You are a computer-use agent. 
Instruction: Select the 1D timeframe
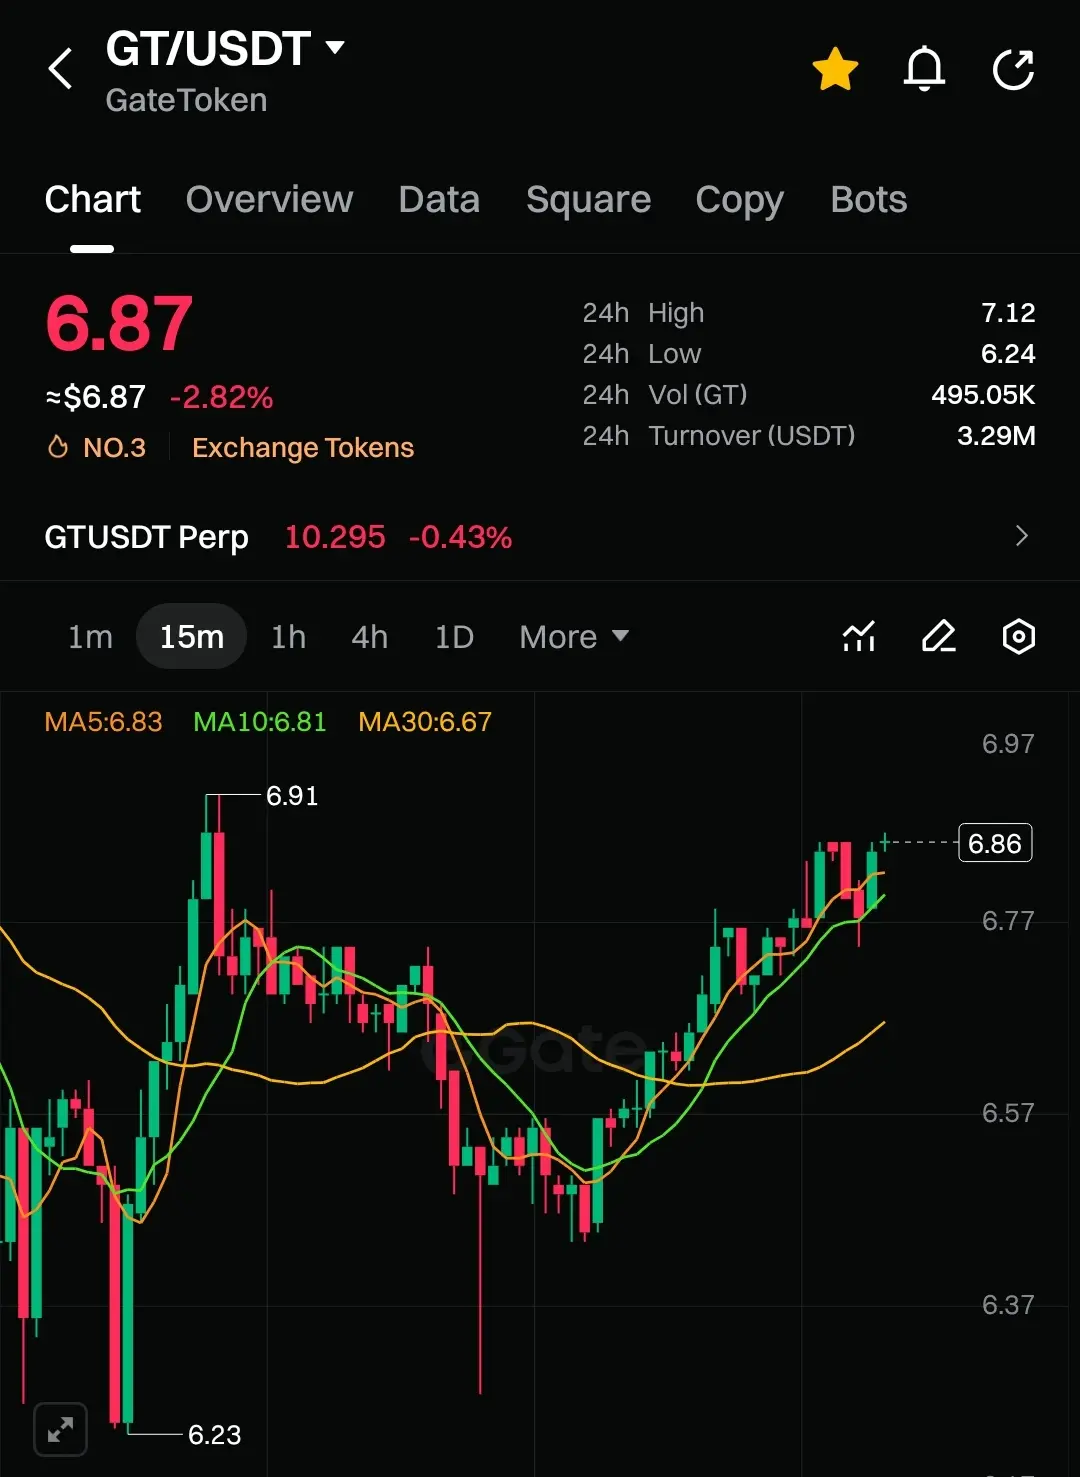[x=454, y=637]
